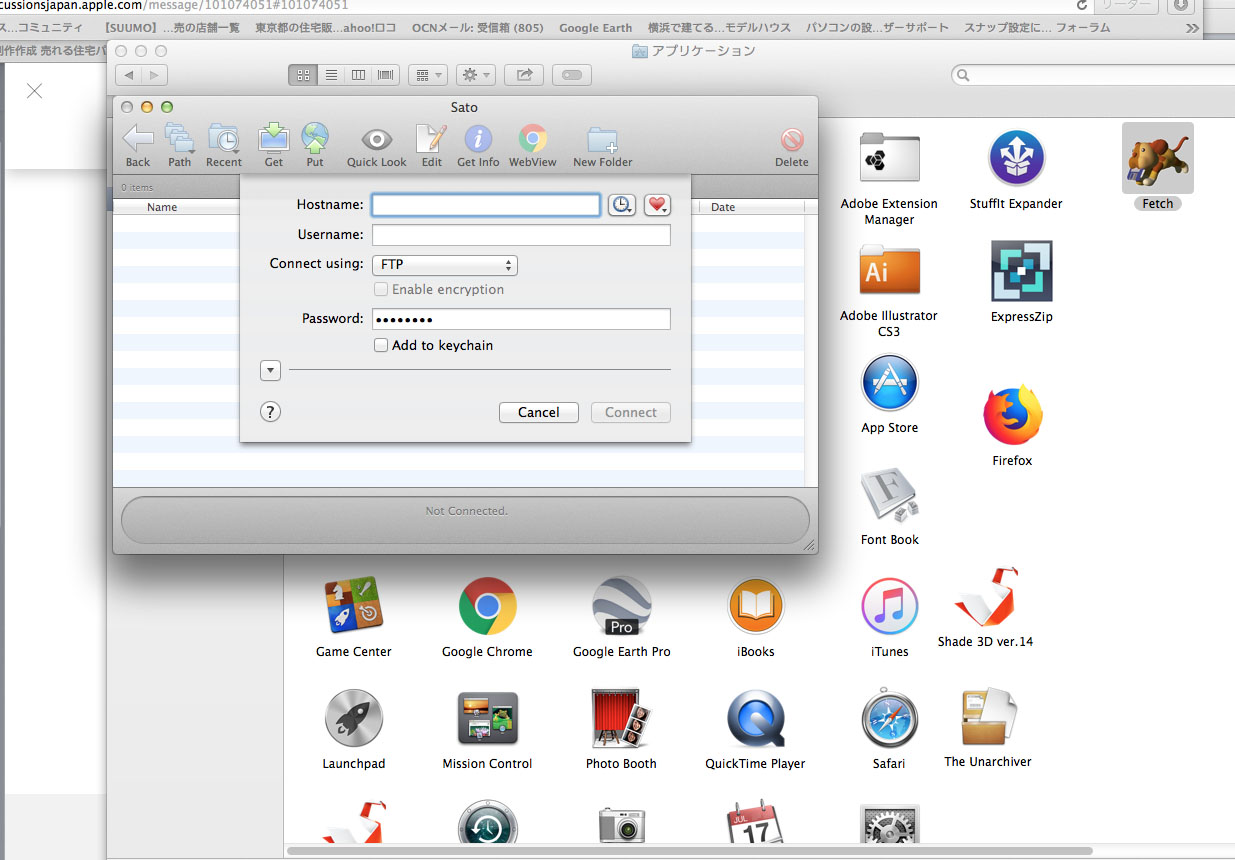Viewport: 1235px width, 860px height.
Task: Toggle the Enable encryption checkbox
Action: (381, 289)
